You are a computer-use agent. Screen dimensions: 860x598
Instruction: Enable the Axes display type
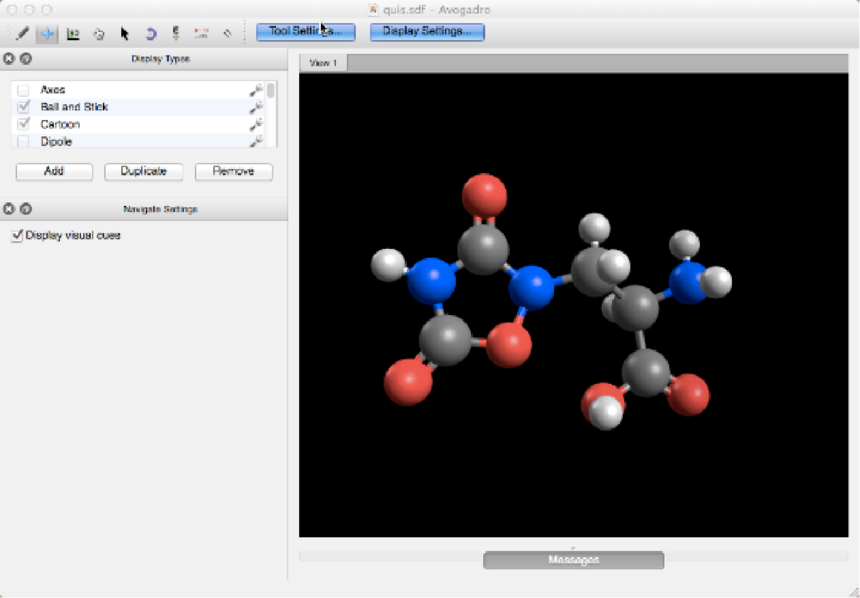click(23, 90)
